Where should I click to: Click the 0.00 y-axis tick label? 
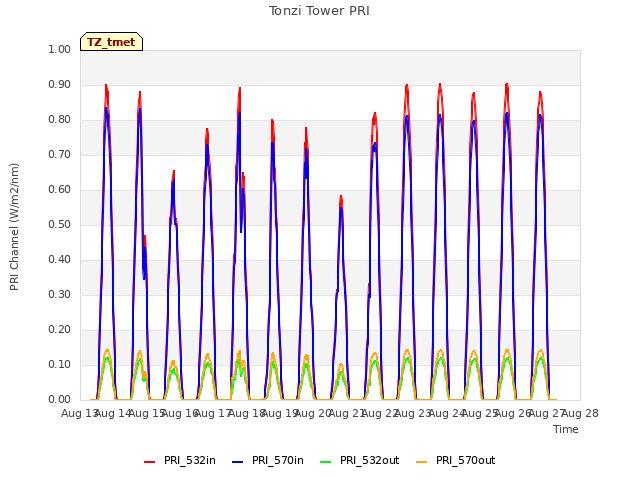click(x=60, y=399)
